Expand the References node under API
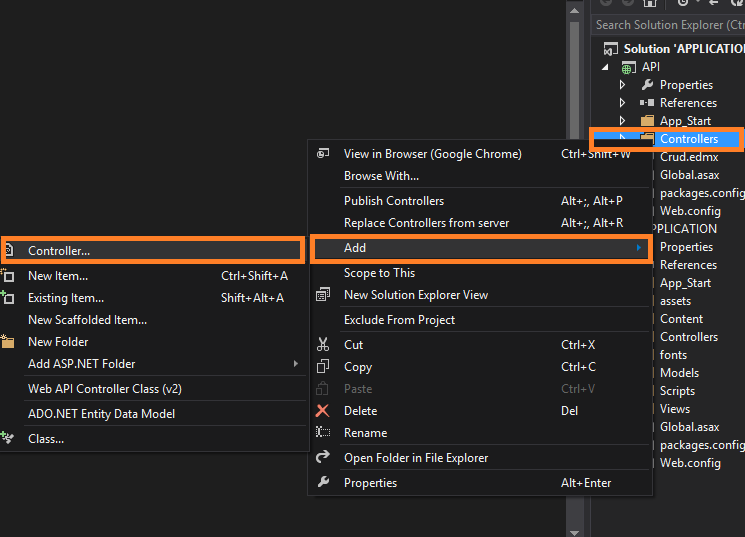The image size is (745, 537). point(622,103)
